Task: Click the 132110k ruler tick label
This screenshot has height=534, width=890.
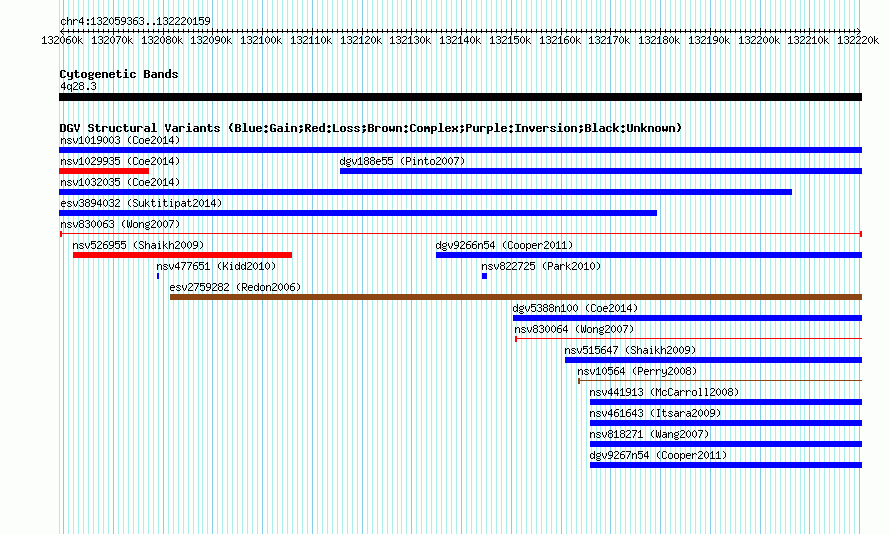Action: pos(311,40)
